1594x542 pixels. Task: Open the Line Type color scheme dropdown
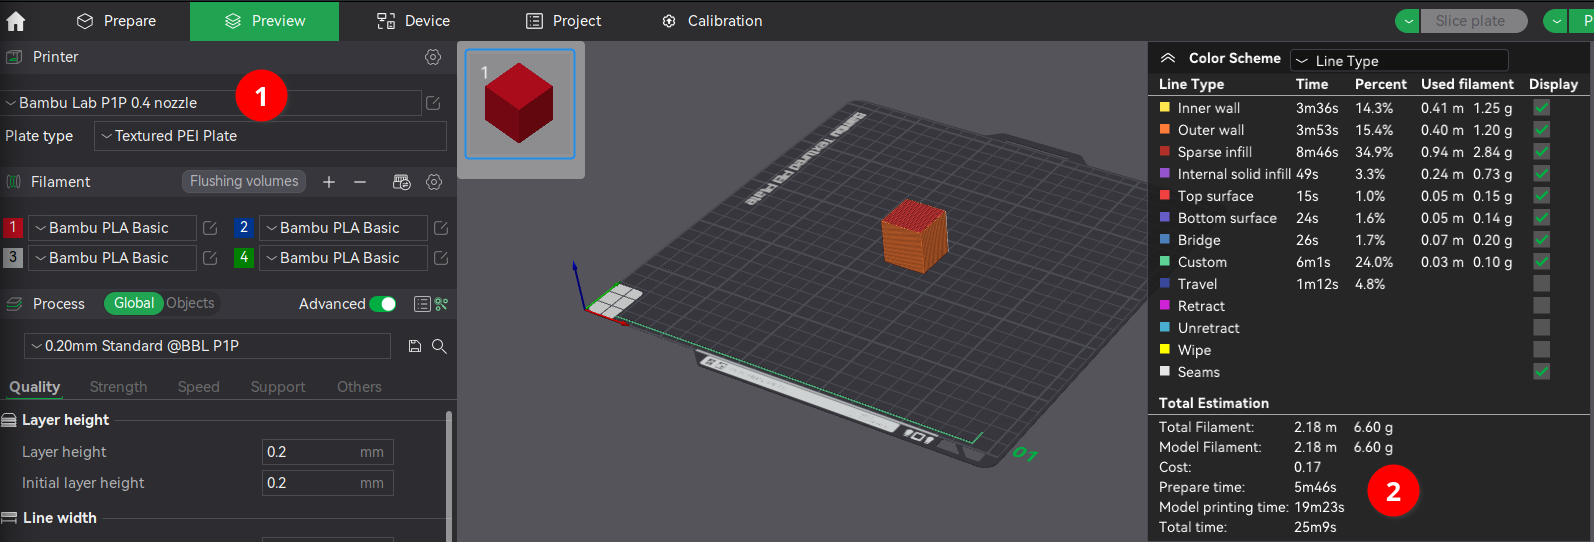(x=1398, y=61)
